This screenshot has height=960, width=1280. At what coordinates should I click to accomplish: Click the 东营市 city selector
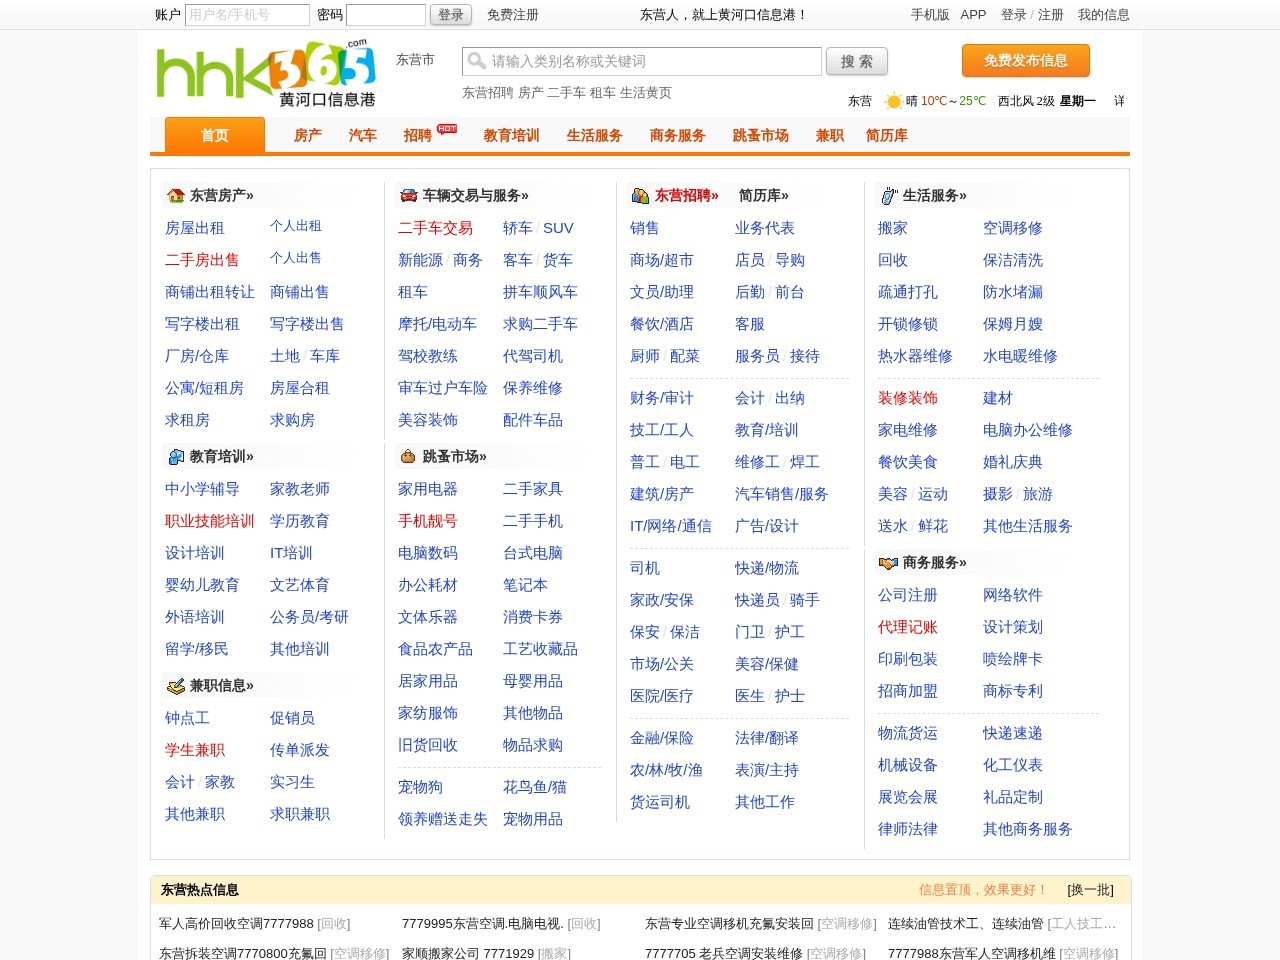(x=415, y=60)
